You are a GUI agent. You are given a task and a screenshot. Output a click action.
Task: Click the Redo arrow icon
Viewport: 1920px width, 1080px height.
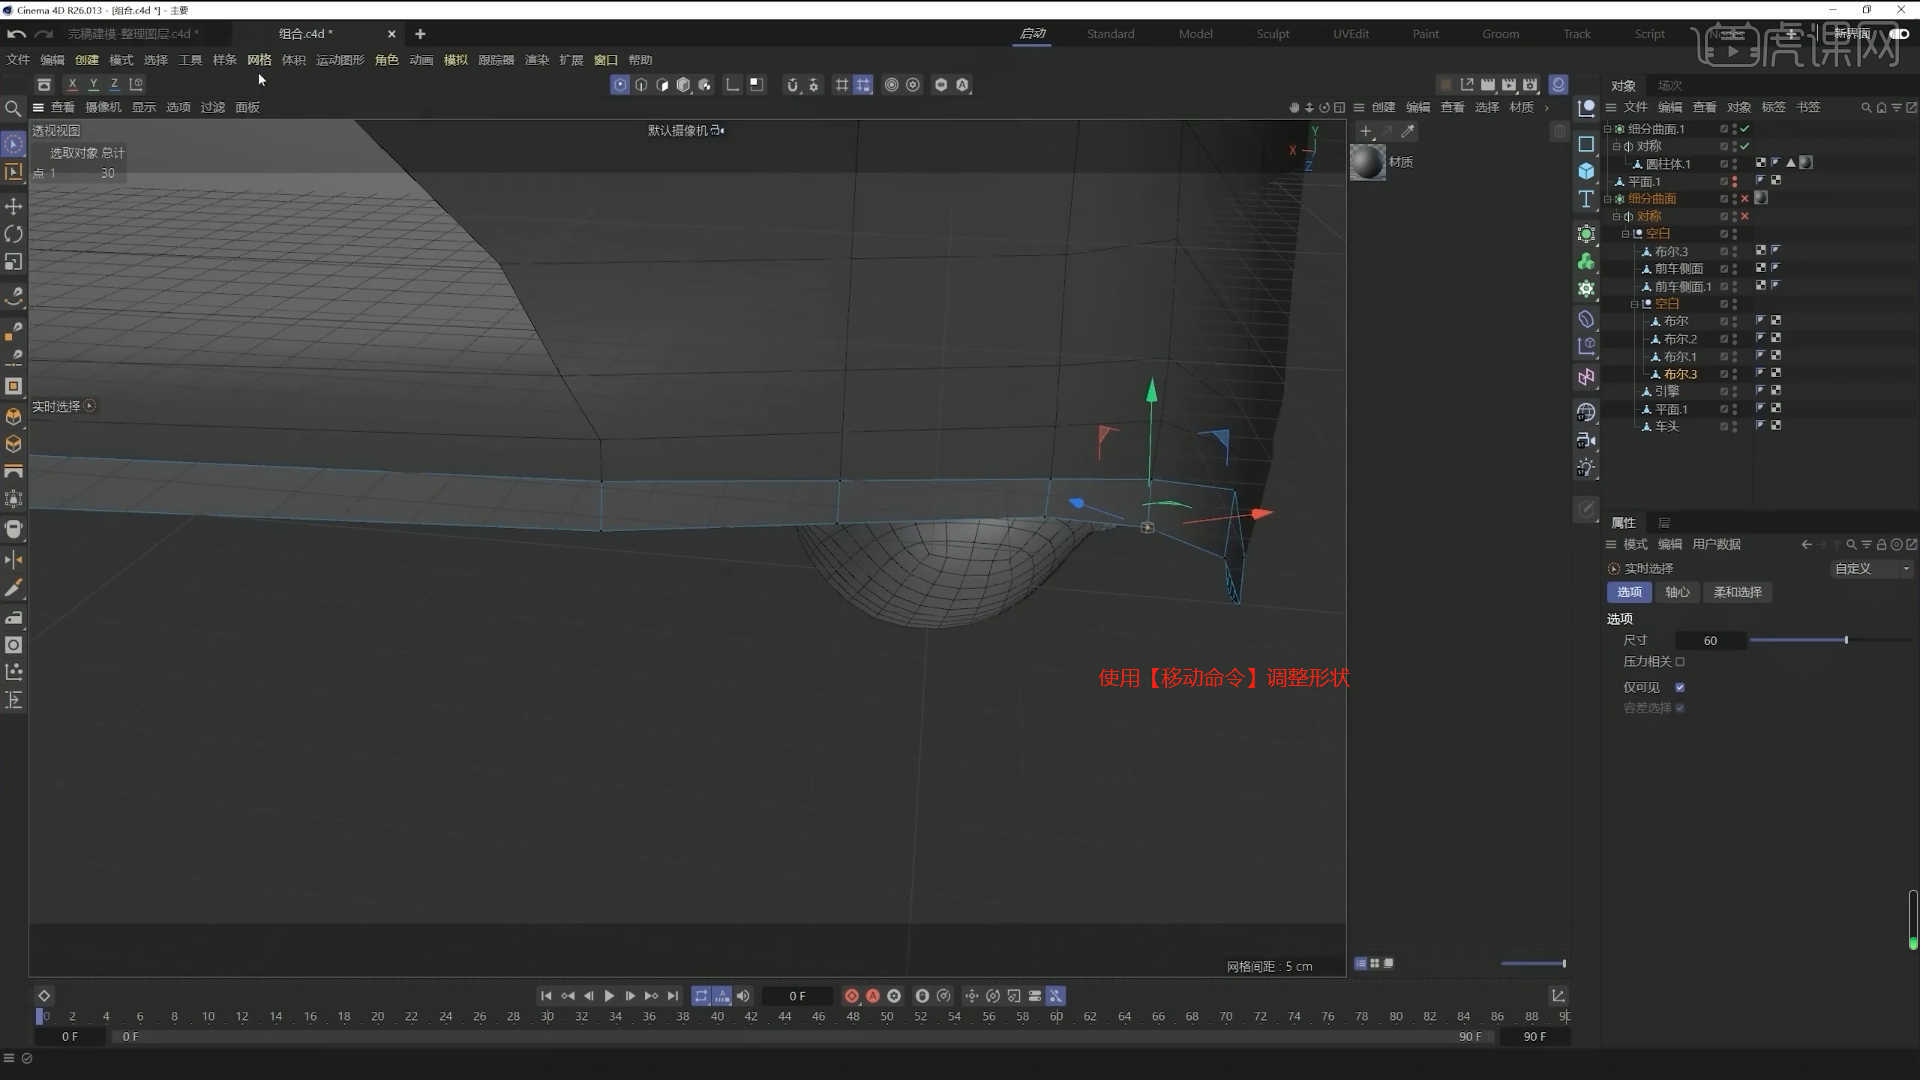pyautogui.click(x=43, y=34)
